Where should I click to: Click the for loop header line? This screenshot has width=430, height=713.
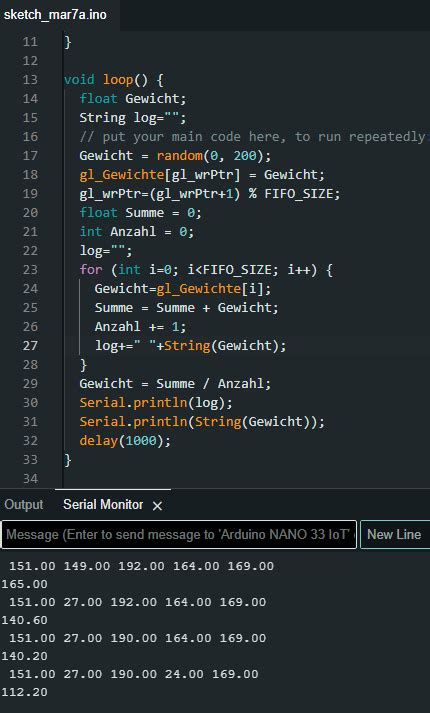coord(206,270)
